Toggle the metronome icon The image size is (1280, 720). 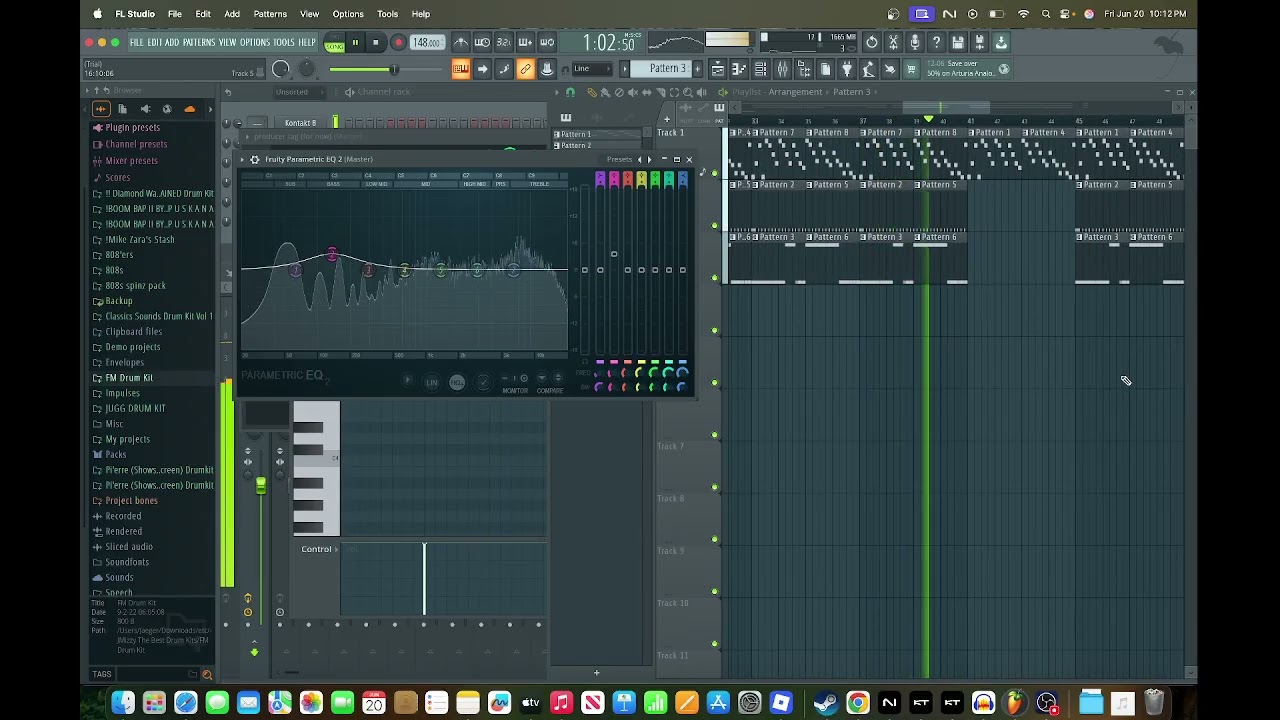(460, 43)
